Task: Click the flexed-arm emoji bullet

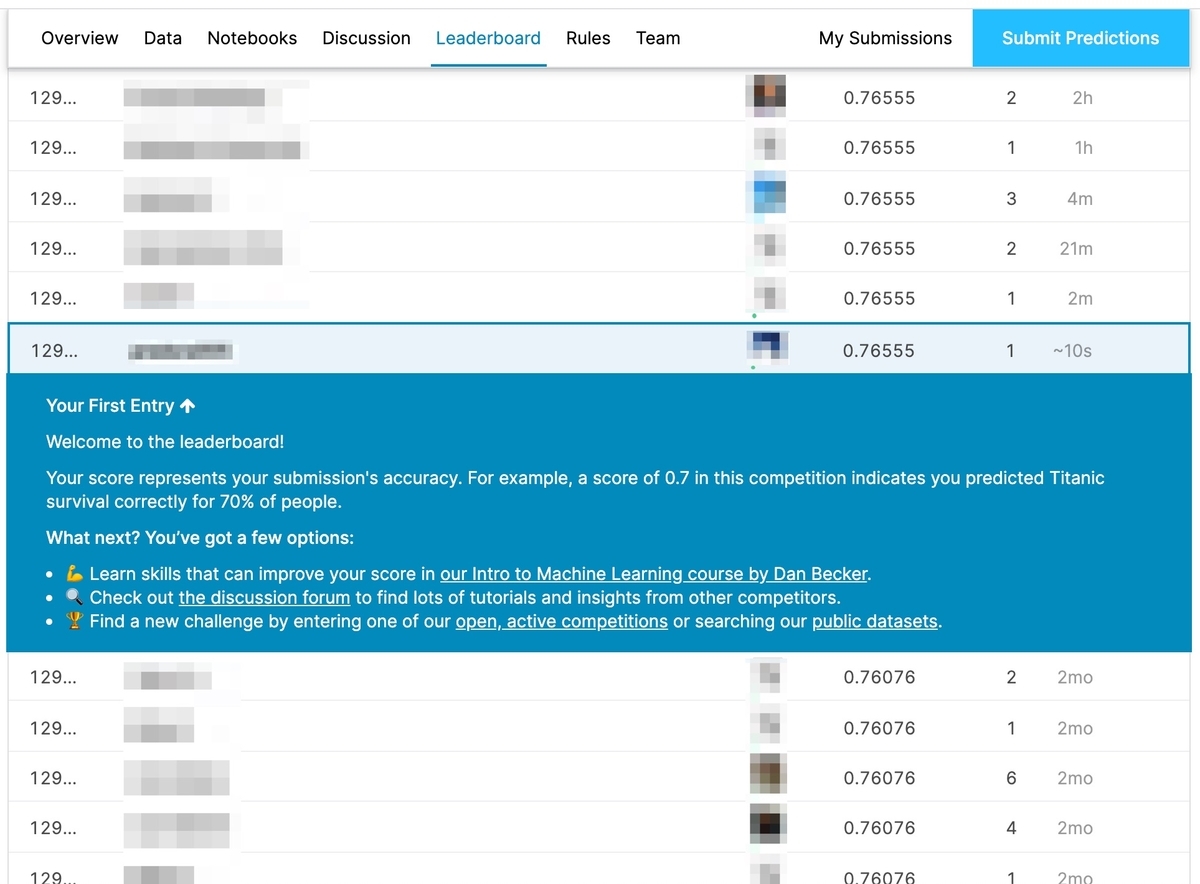Action: pyautogui.click(x=75, y=574)
